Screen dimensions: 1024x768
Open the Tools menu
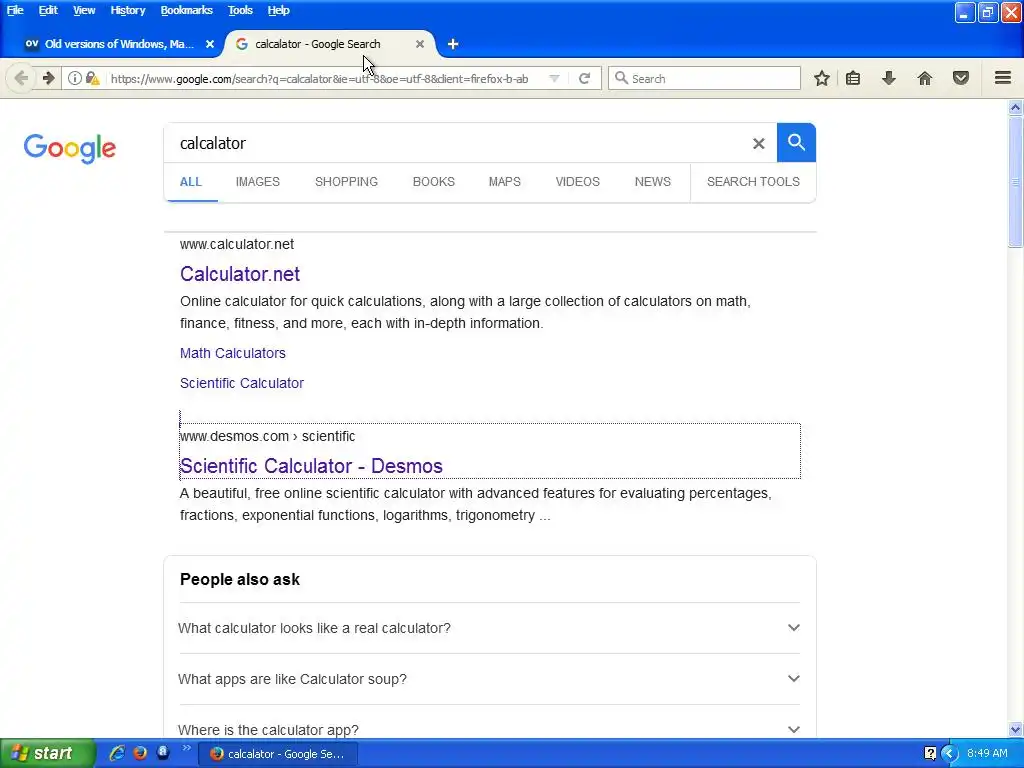(240, 10)
